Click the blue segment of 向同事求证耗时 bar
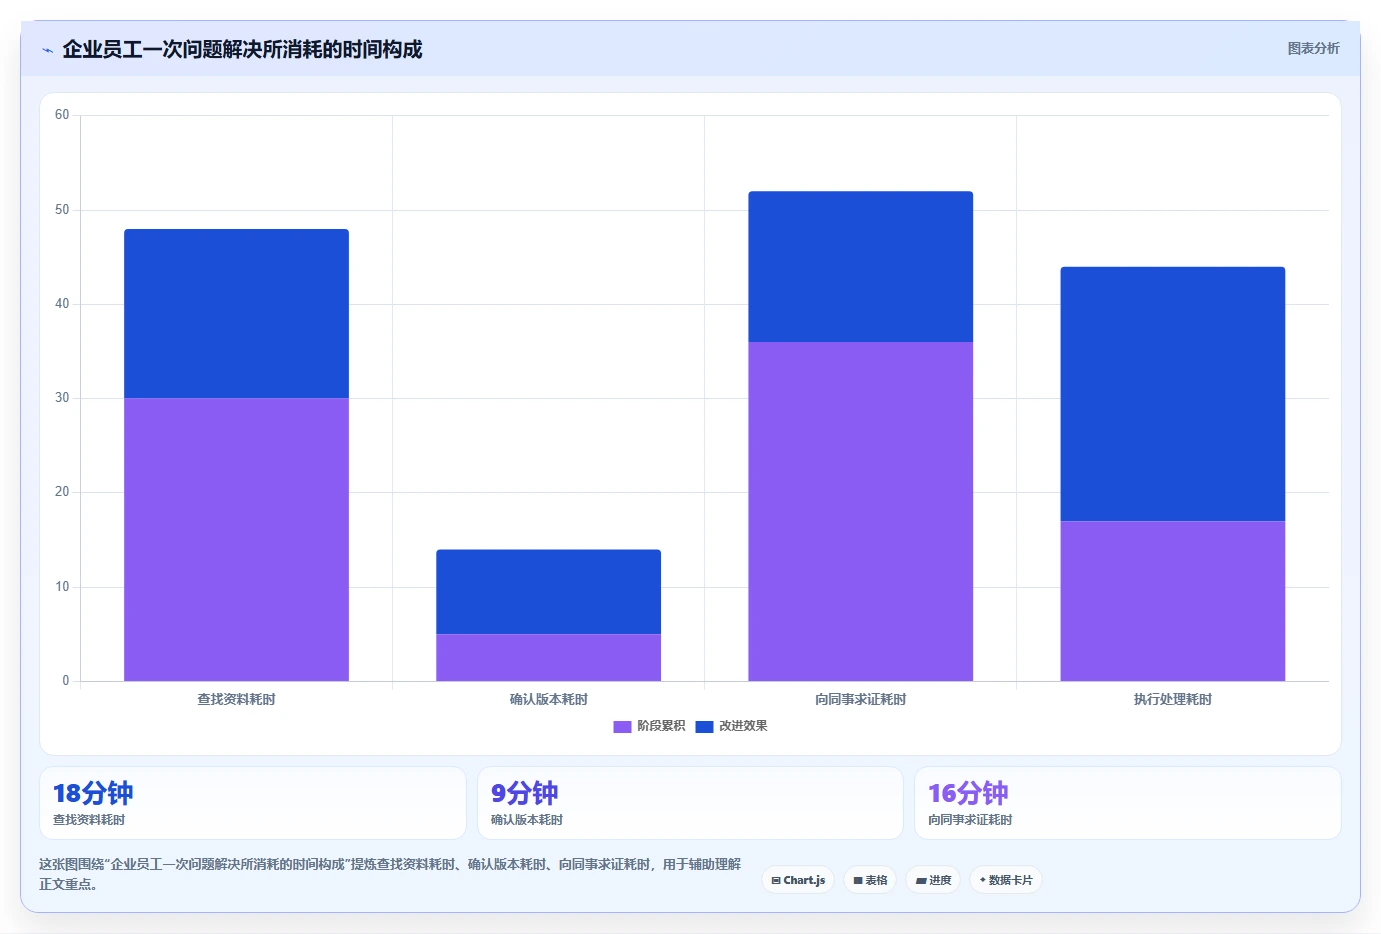This screenshot has height=934, width=1381. tap(860, 267)
